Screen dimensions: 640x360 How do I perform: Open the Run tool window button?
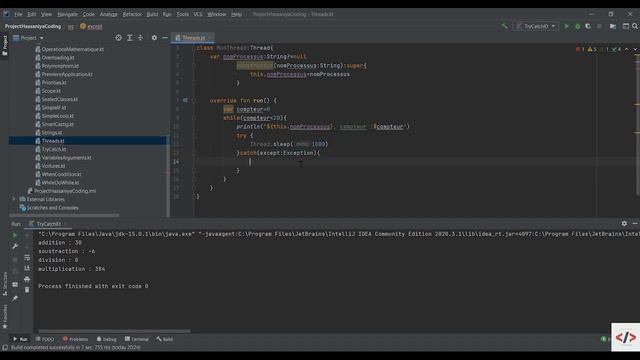(20, 339)
